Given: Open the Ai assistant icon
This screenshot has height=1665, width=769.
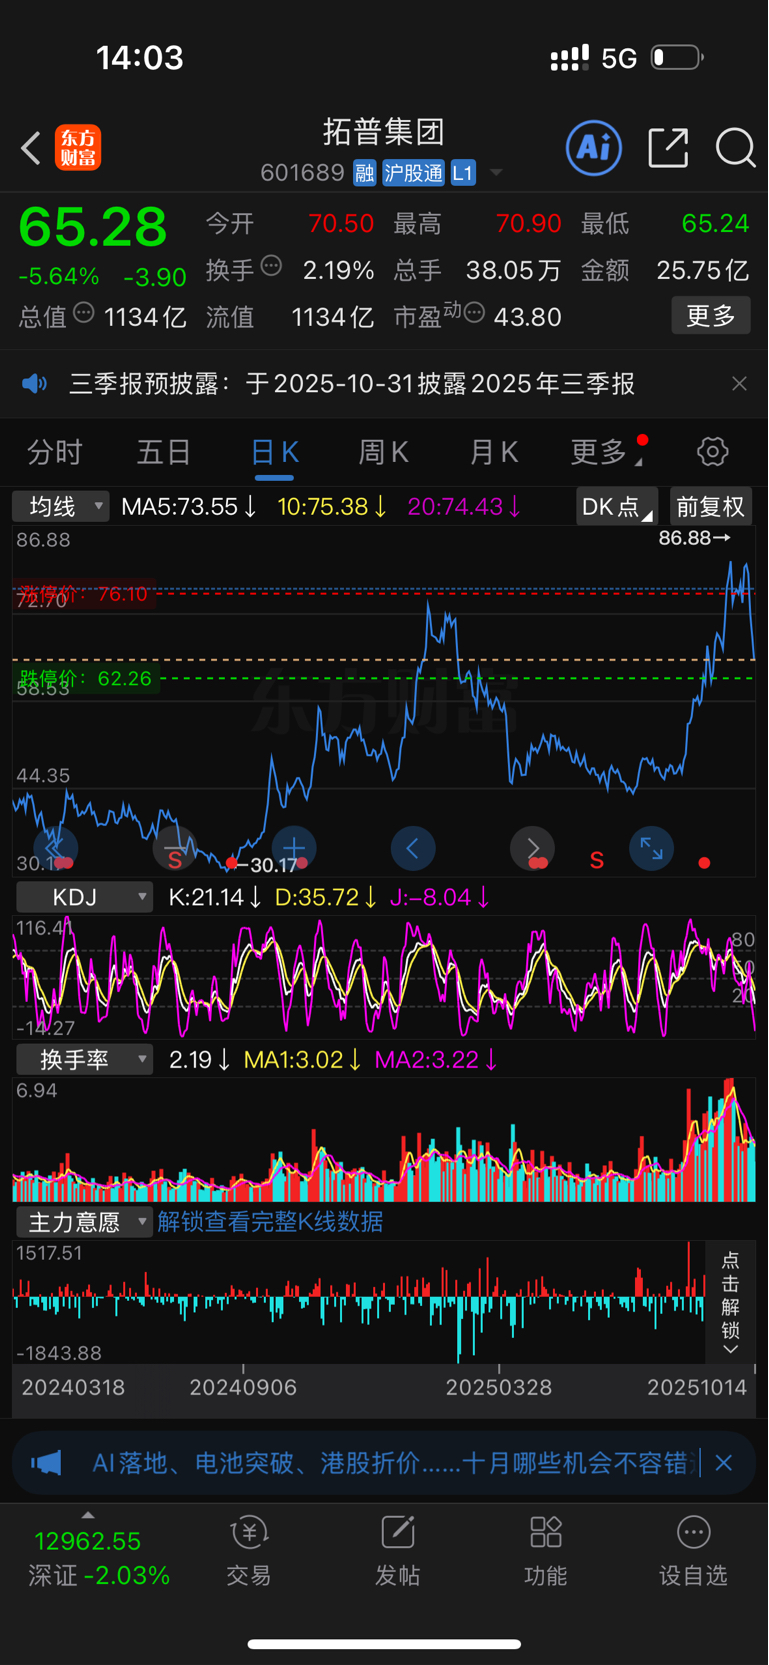Looking at the screenshot, I should [594, 148].
